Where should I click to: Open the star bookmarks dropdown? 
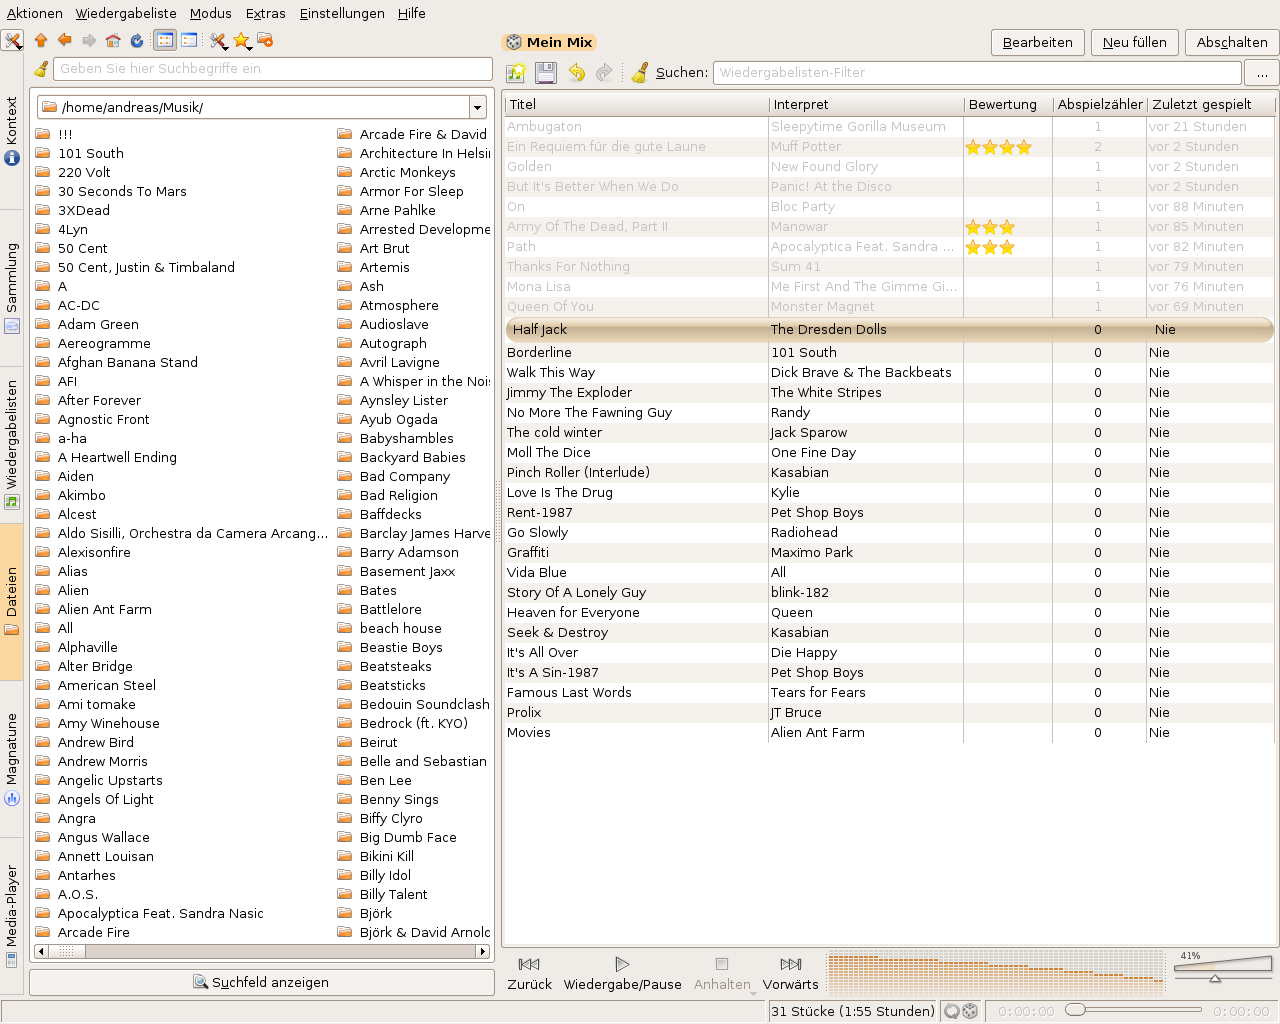point(242,41)
